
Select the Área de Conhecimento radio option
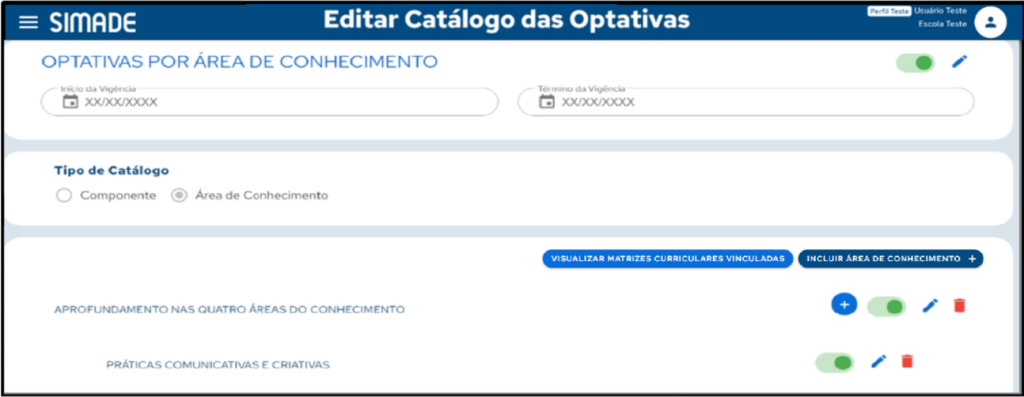(179, 195)
